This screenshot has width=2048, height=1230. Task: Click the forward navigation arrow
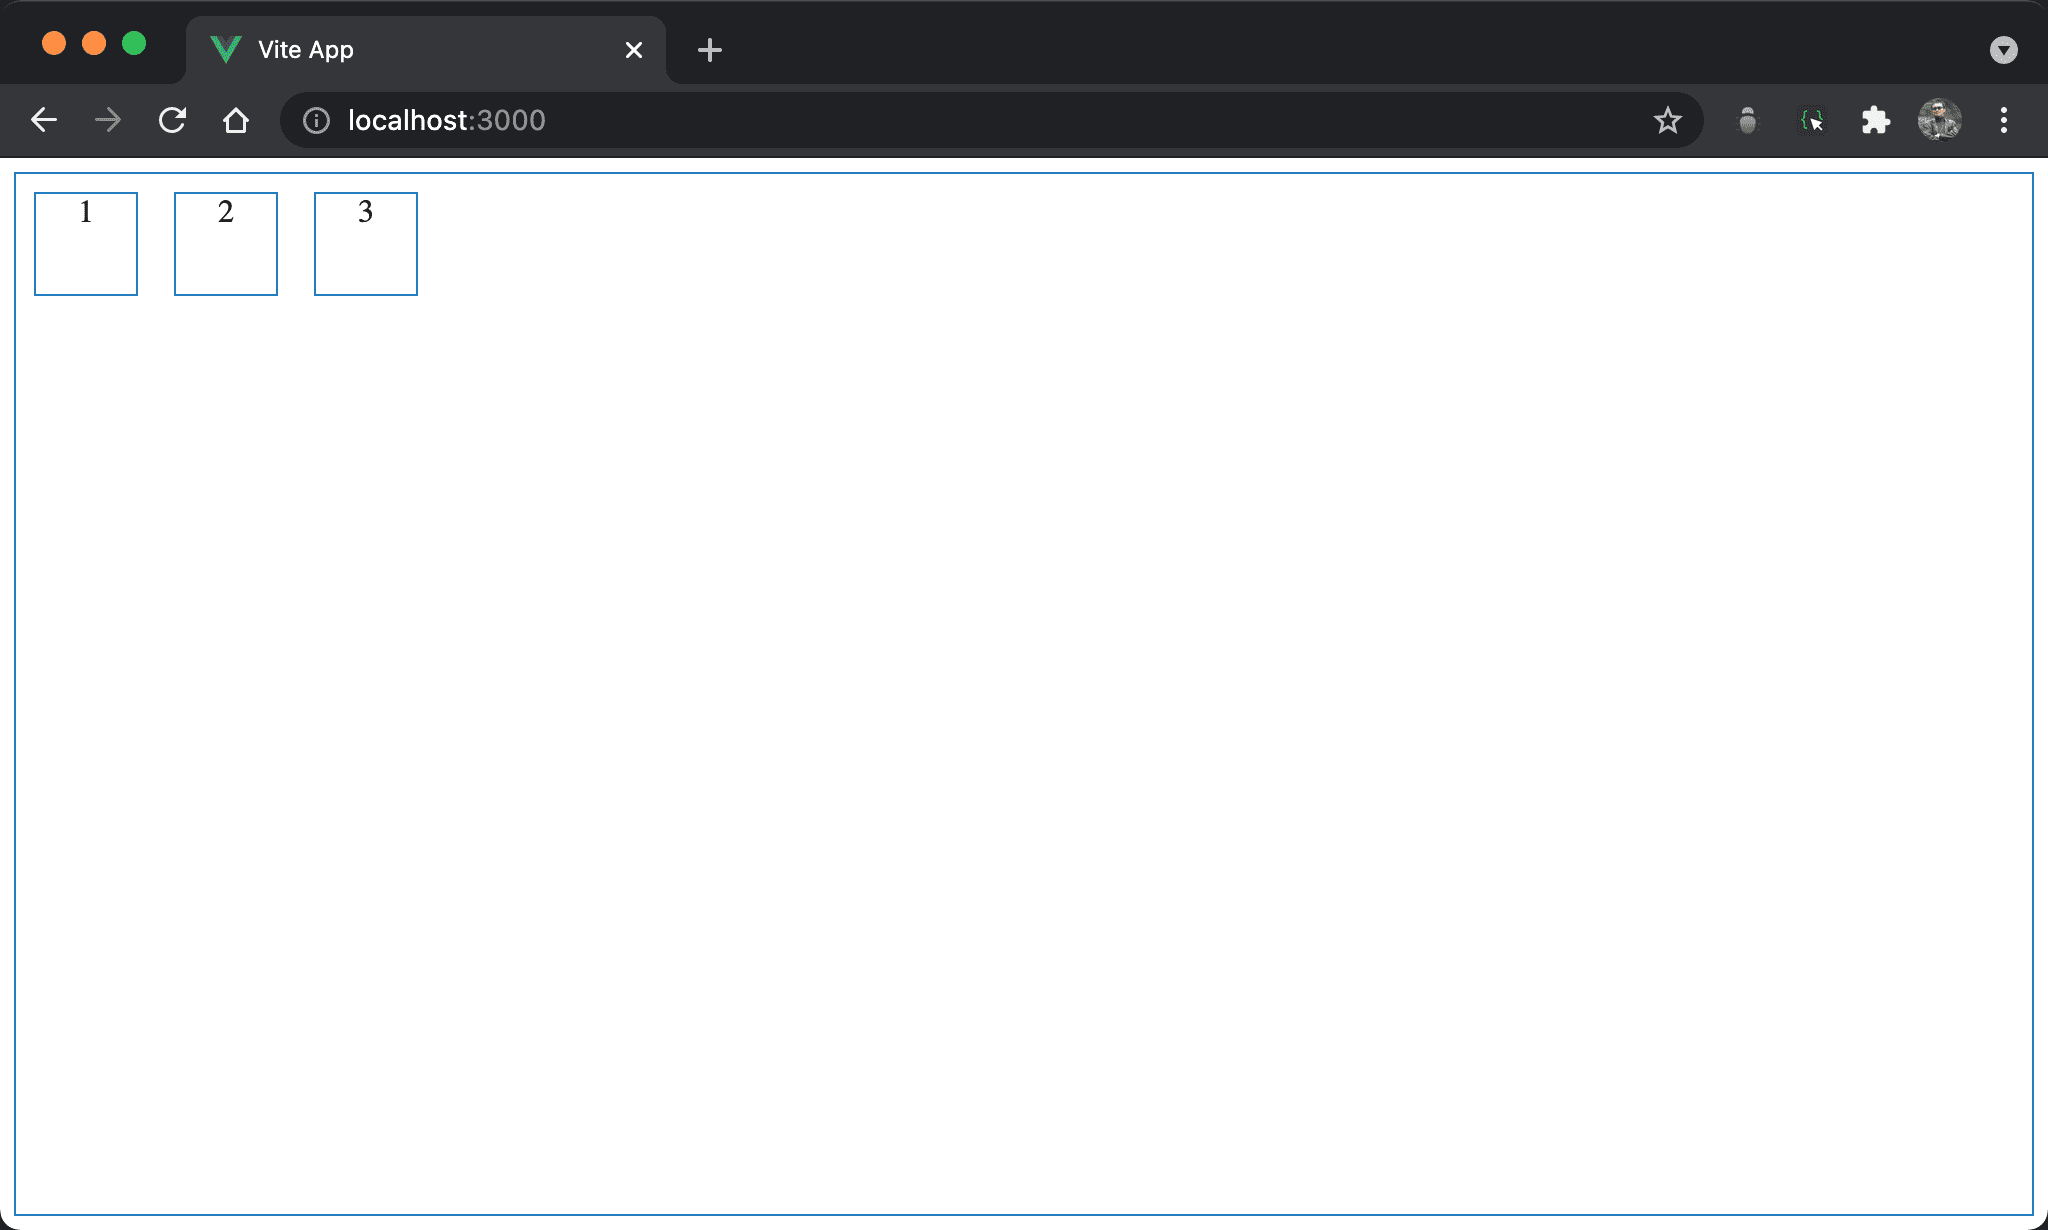tap(108, 120)
